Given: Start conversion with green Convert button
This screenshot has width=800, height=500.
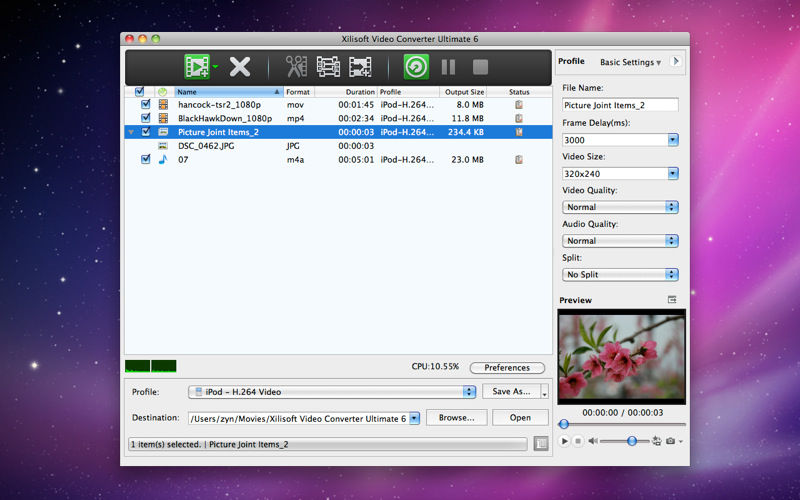Looking at the screenshot, I should click(416, 67).
